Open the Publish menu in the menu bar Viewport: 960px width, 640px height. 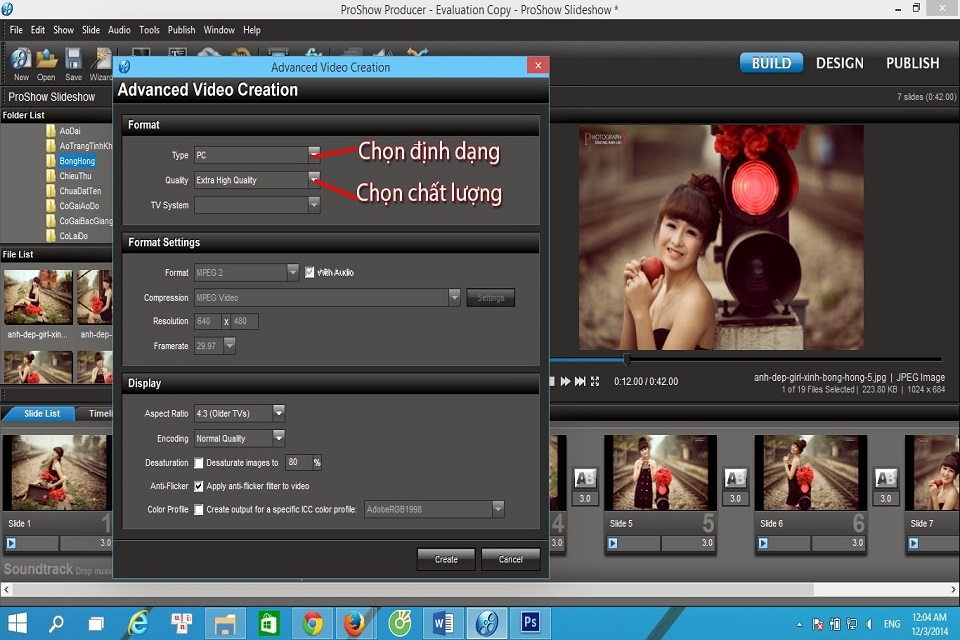click(181, 29)
